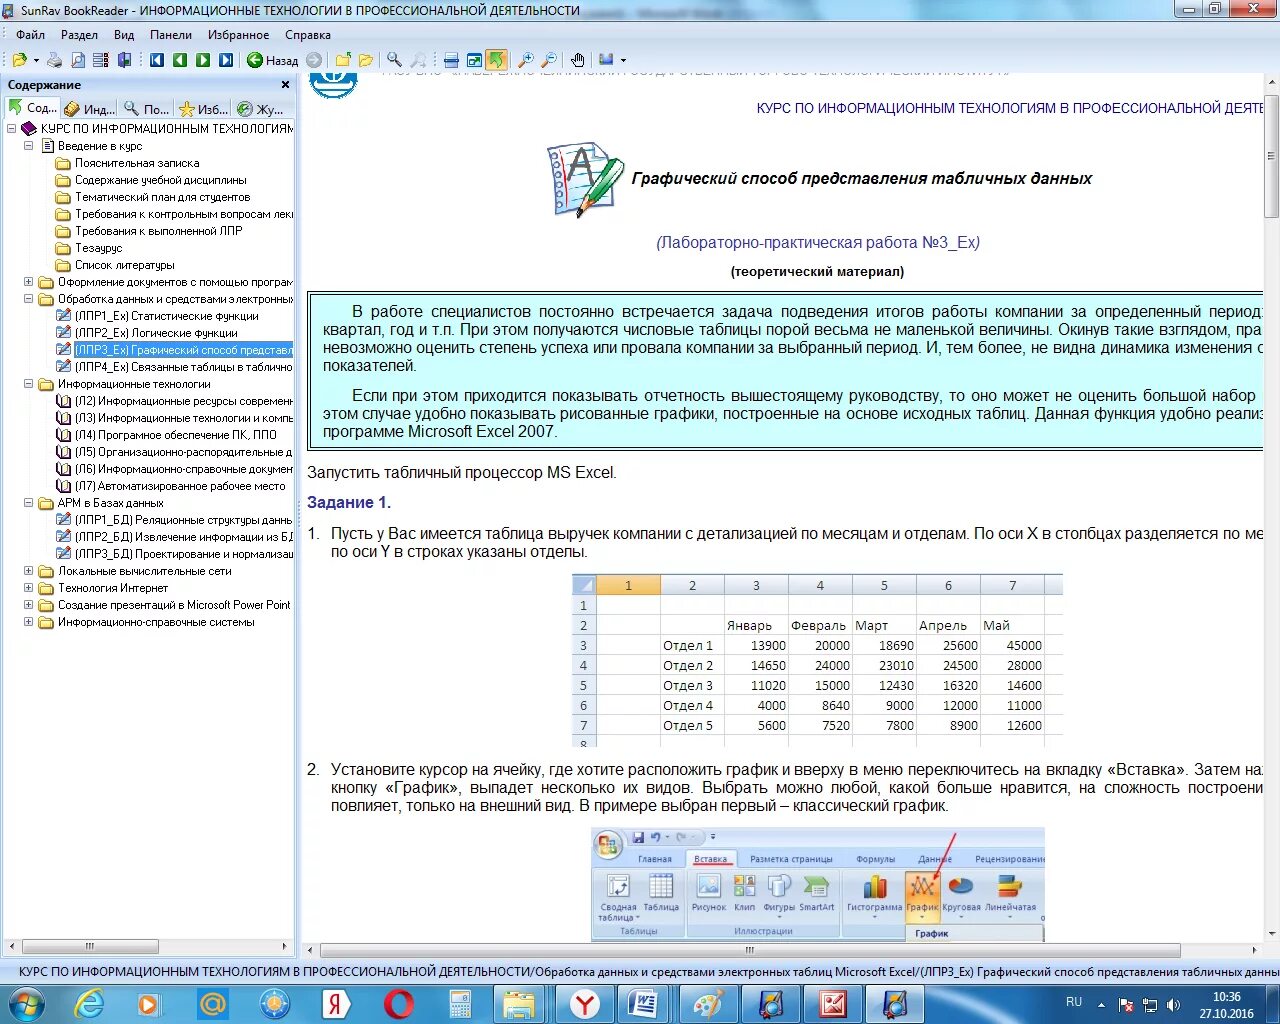
Task: Click the RU language indicator
Action: (1074, 1001)
